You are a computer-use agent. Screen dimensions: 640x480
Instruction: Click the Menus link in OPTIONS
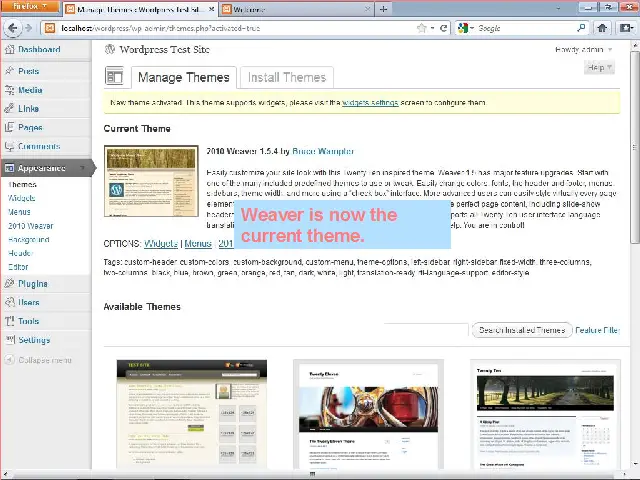(198, 244)
